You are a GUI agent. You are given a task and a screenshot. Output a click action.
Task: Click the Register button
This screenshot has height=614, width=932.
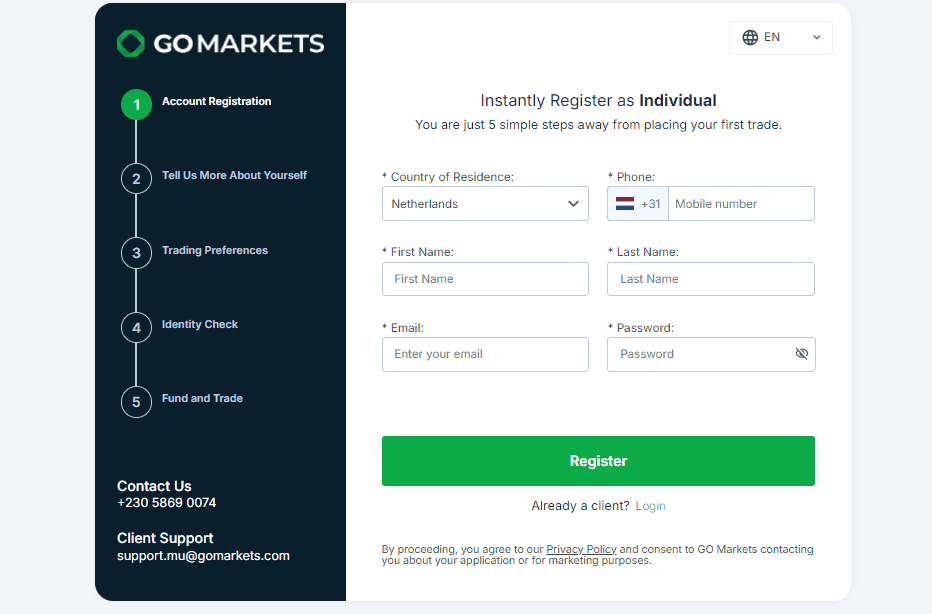click(598, 460)
